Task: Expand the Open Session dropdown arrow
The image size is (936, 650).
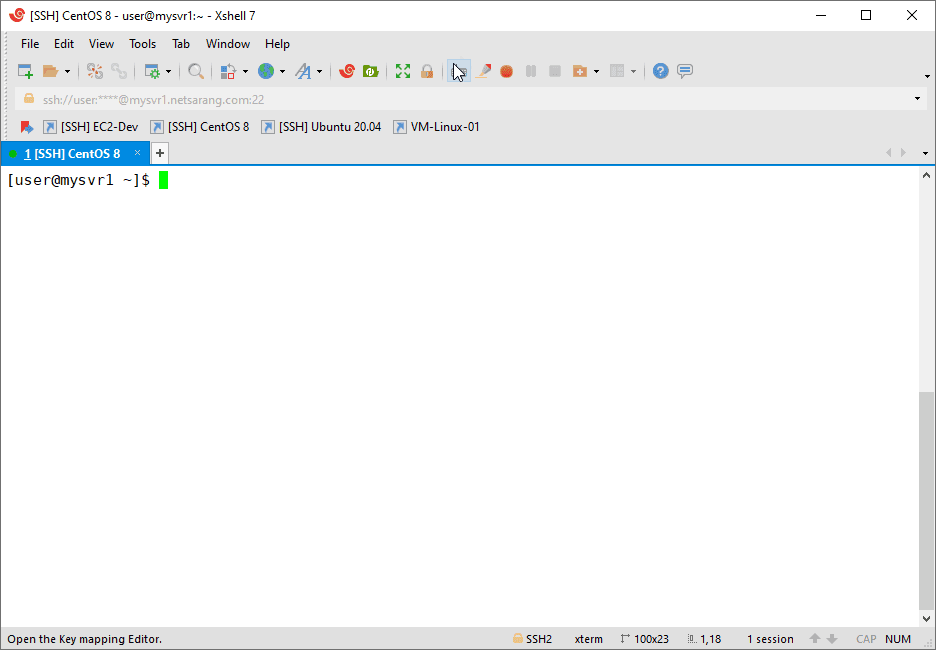Action: (x=67, y=72)
